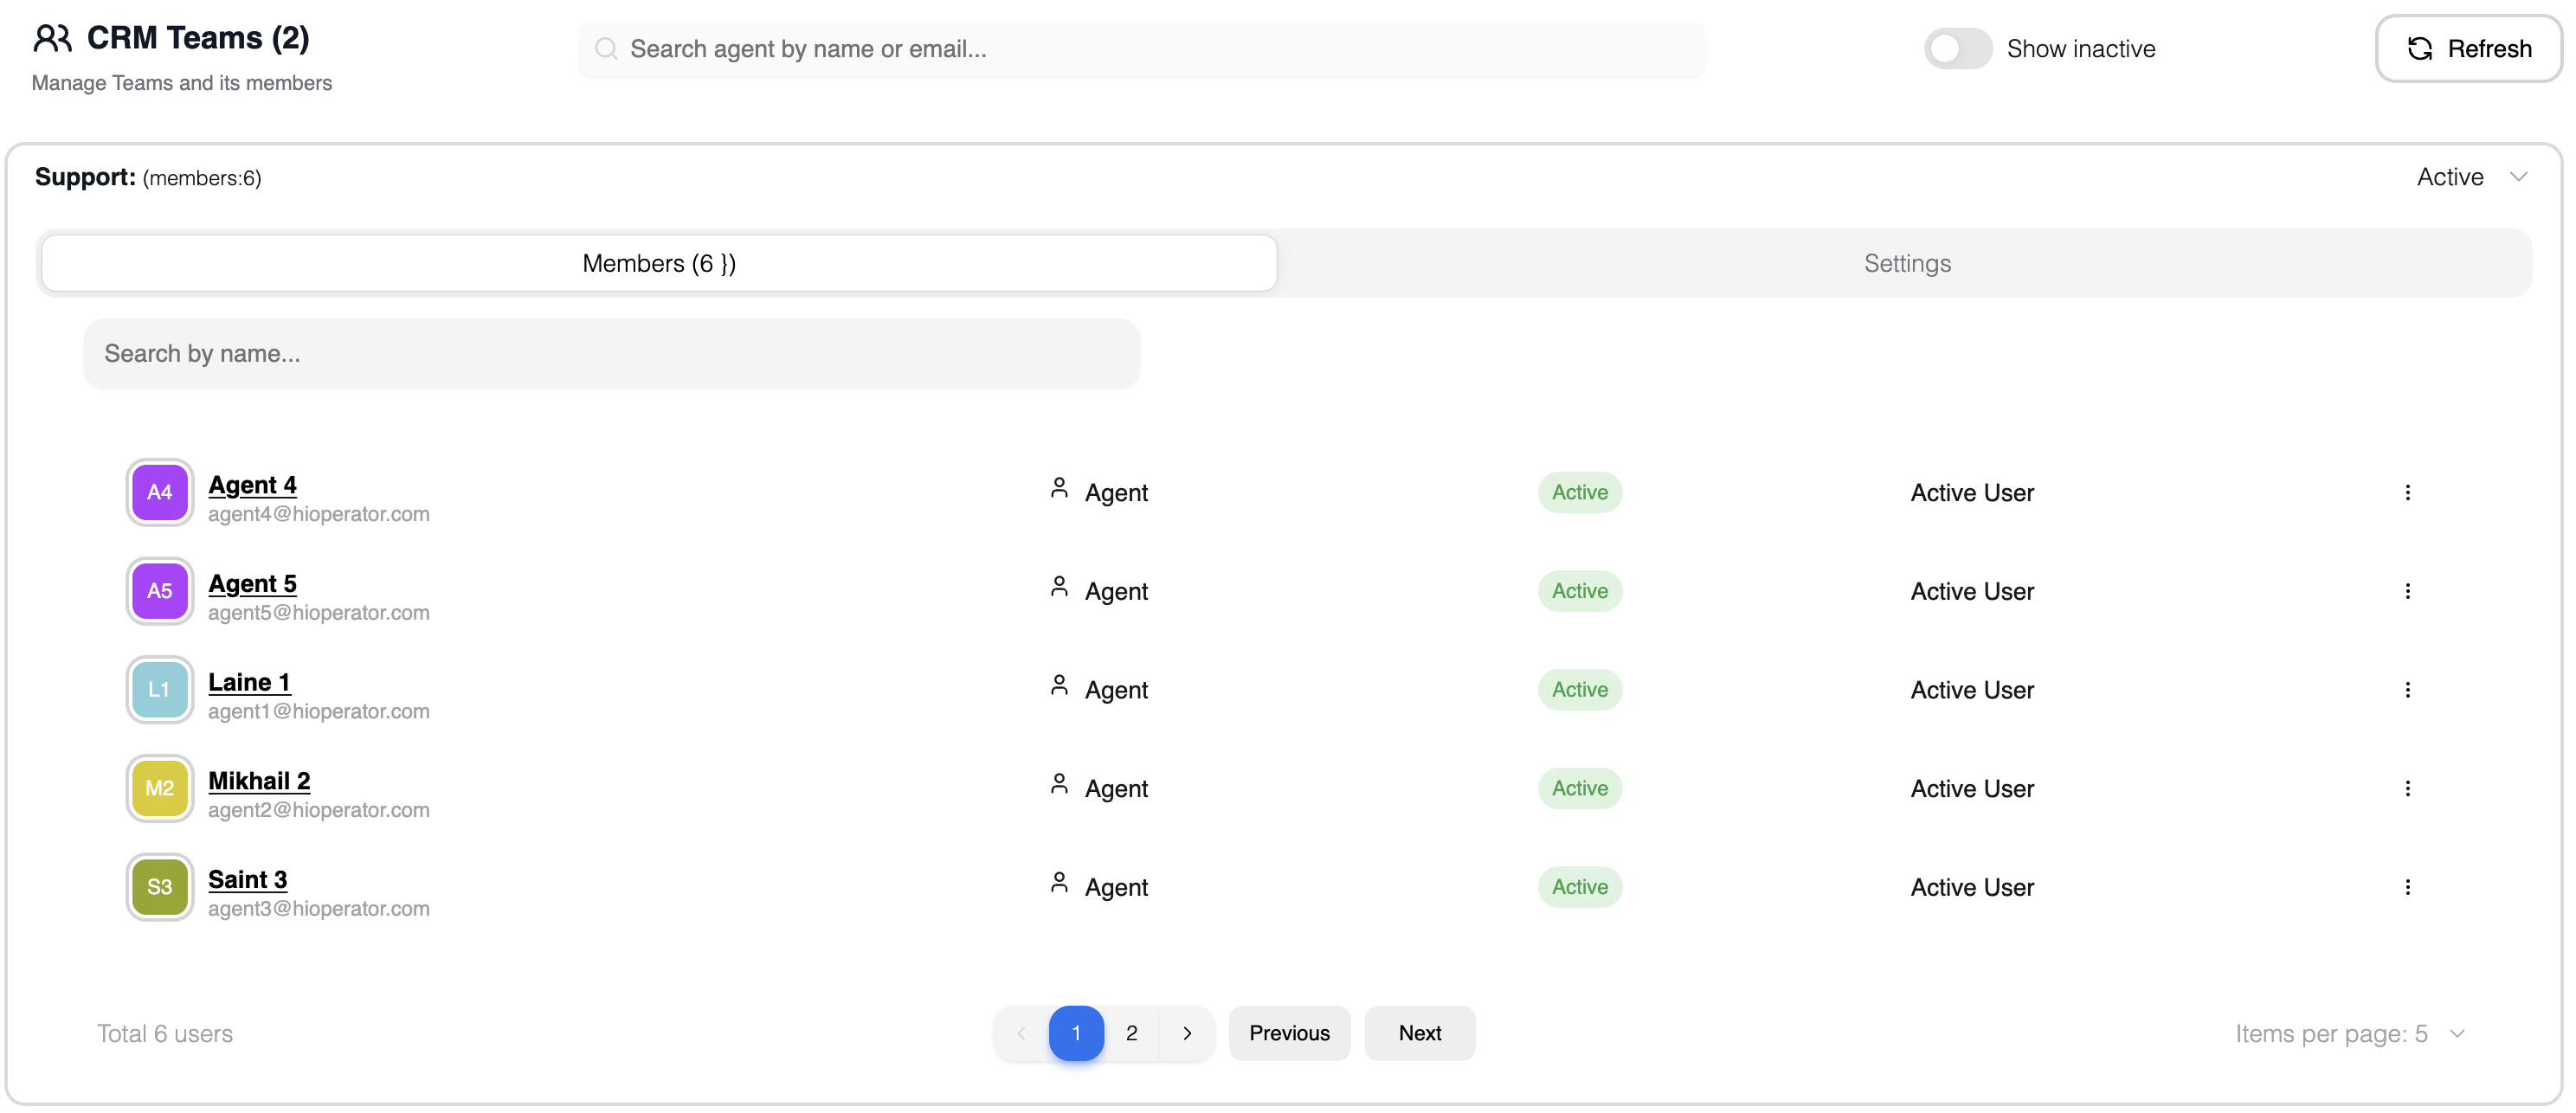Focus the Search by name field

tap(610, 353)
